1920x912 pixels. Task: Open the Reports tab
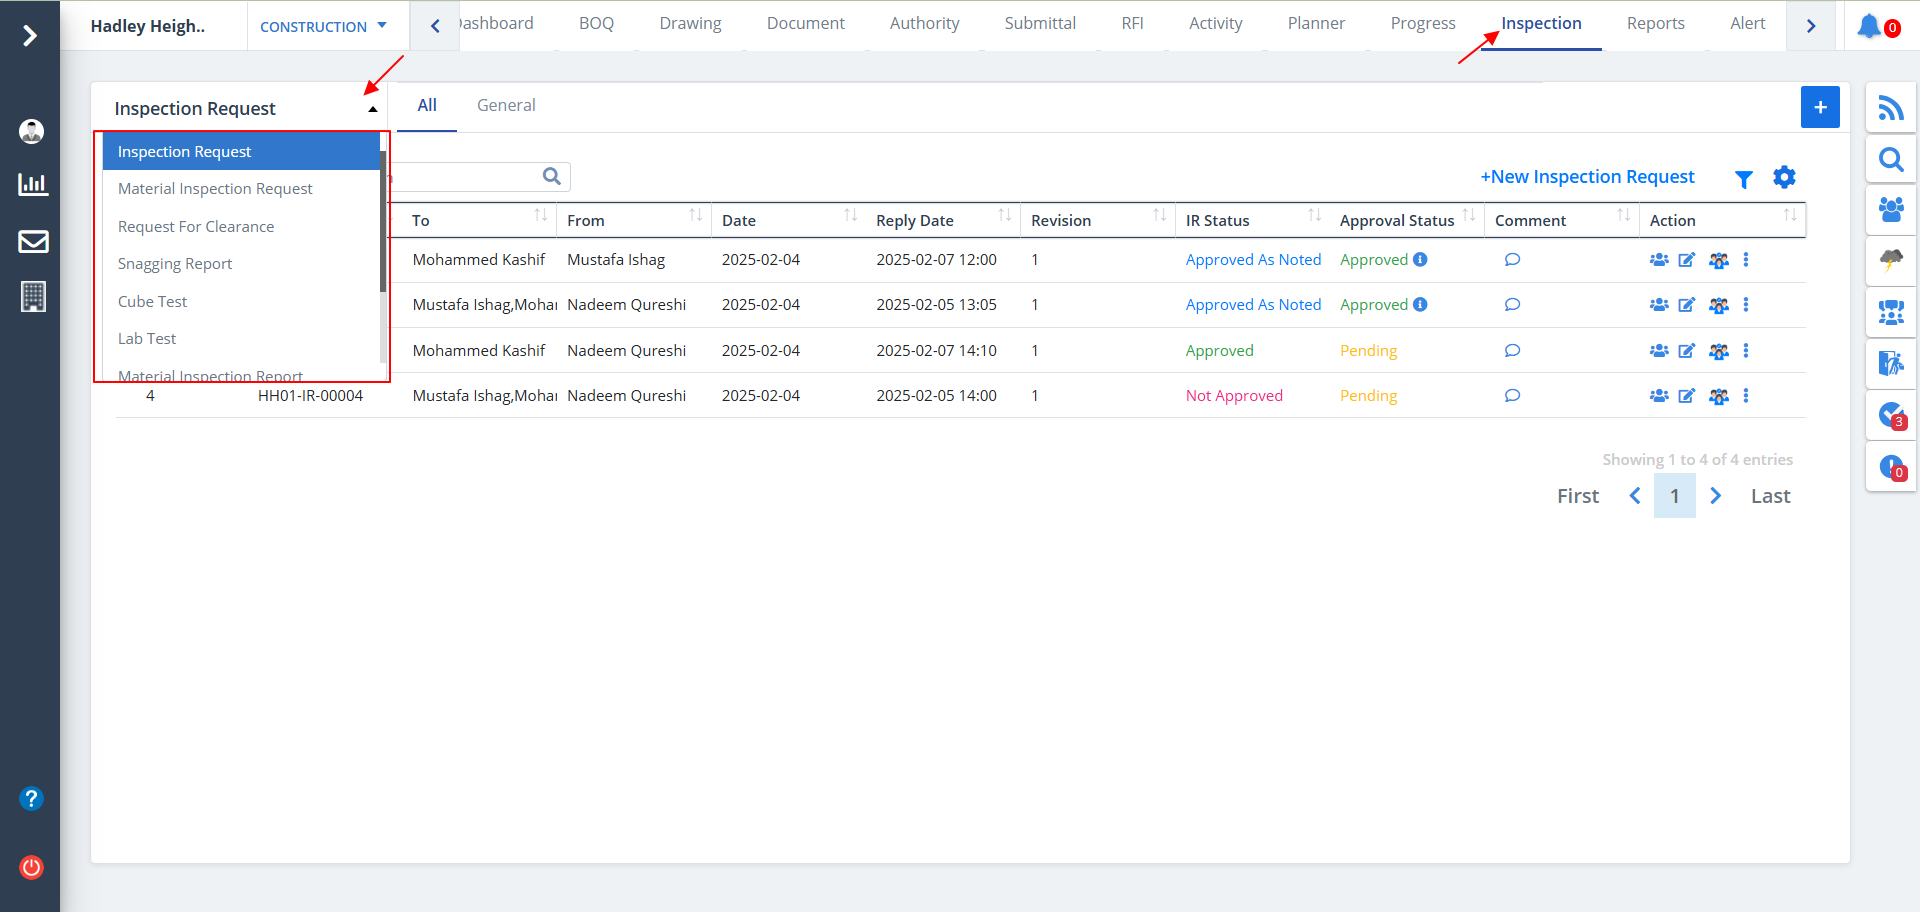tap(1655, 24)
